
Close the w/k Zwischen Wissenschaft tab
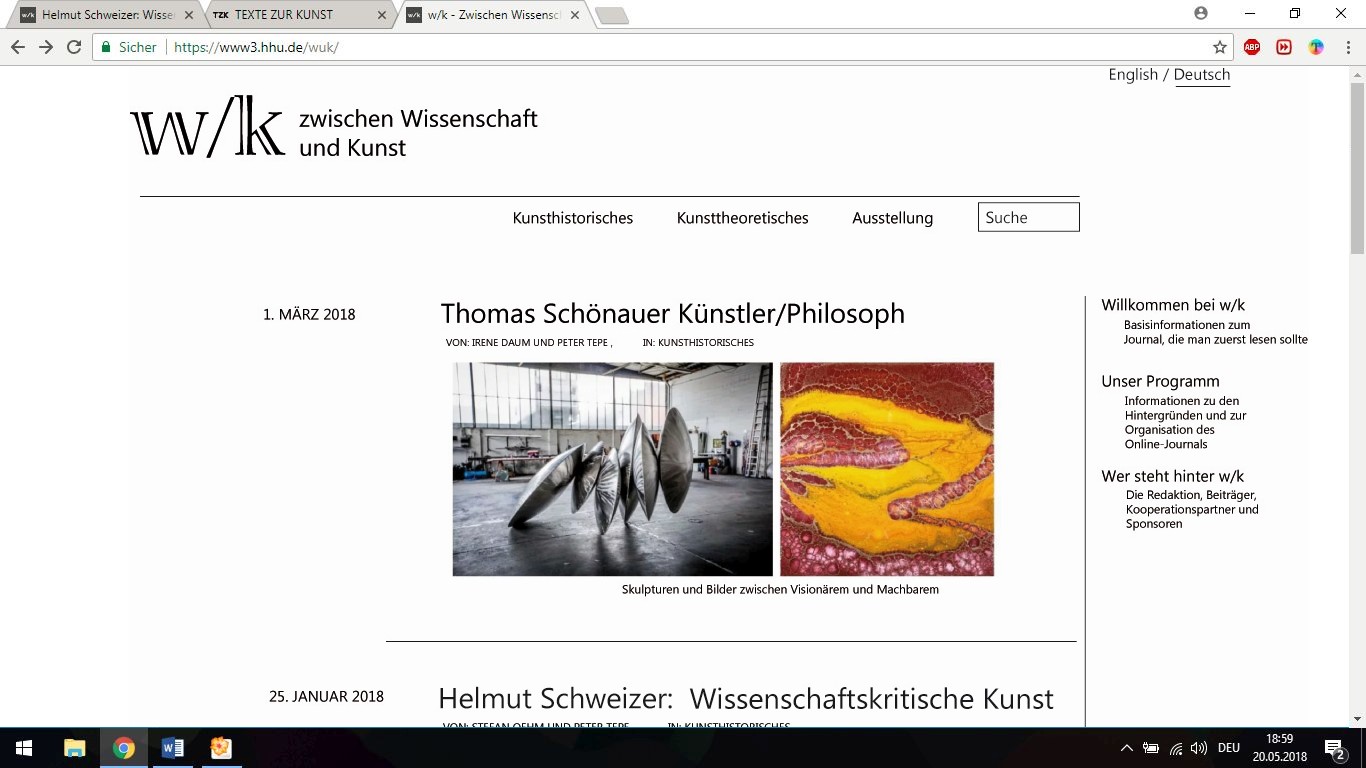pyautogui.click(x=575, y=15)
